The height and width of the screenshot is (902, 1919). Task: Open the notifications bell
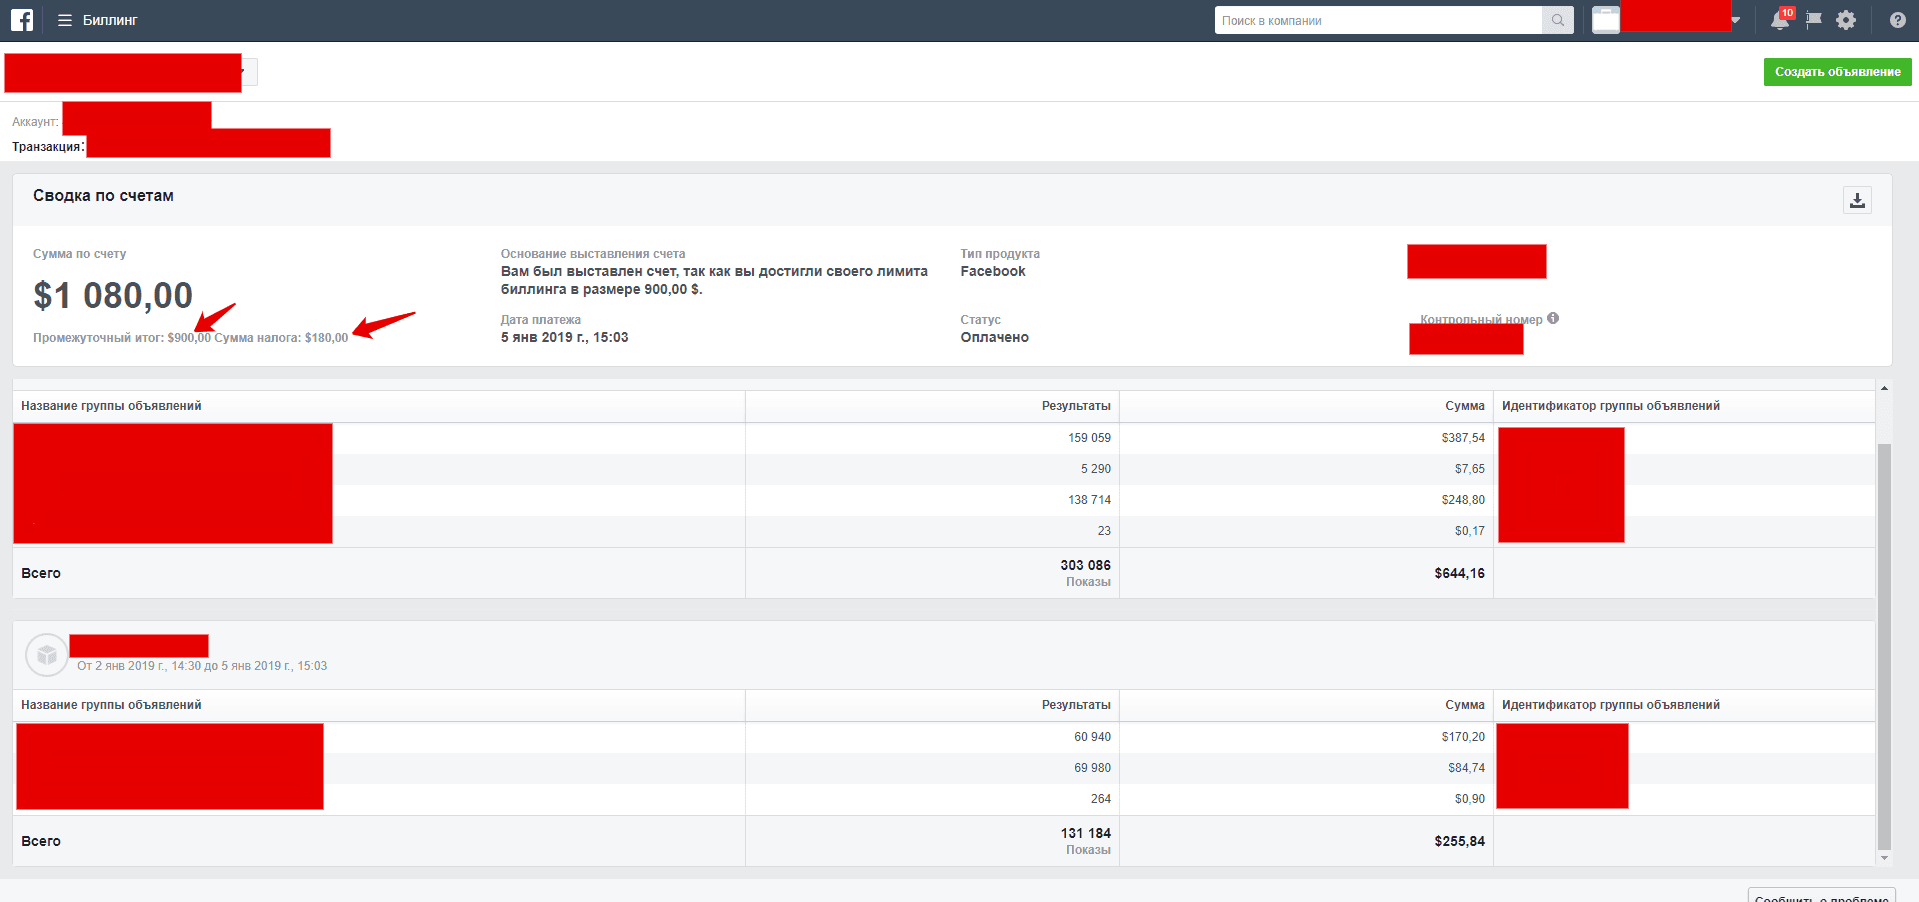(x=1780, y=20)
